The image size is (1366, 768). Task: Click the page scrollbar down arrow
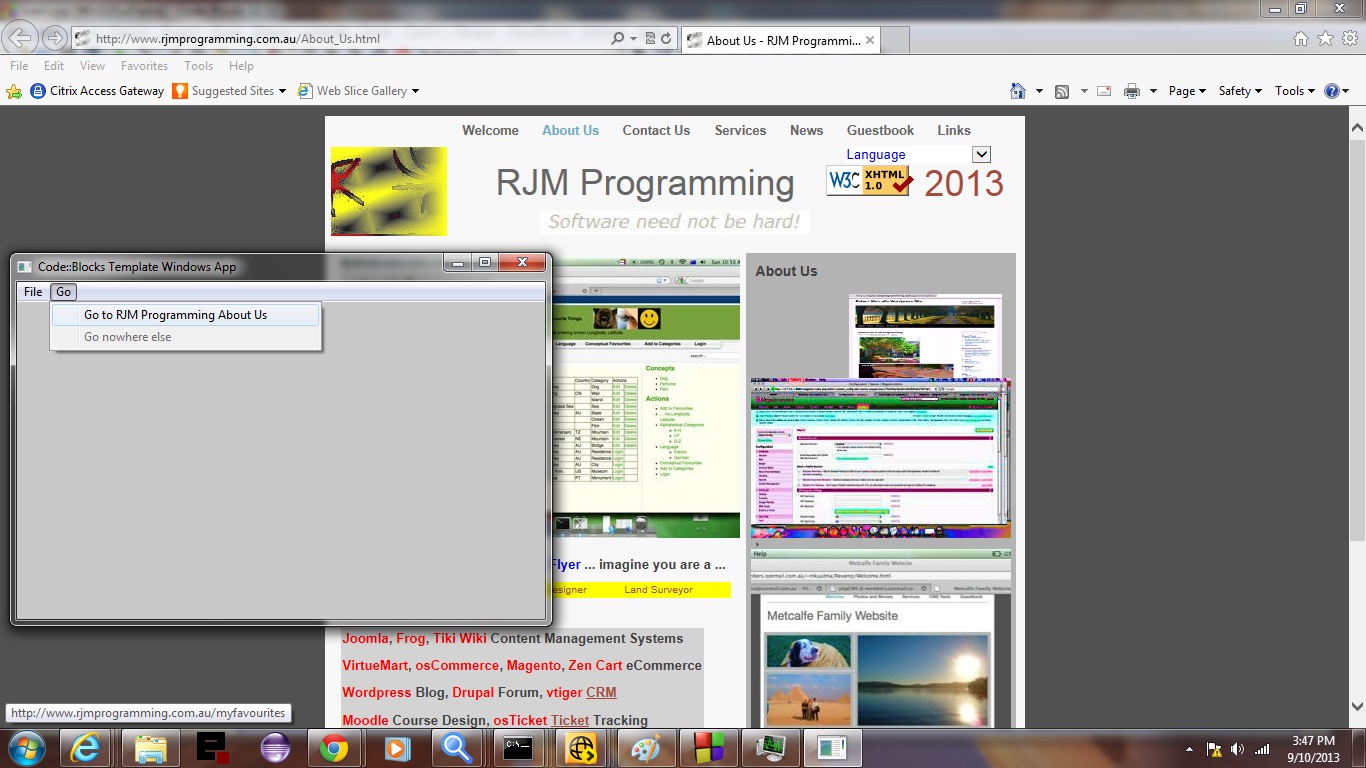pyautogui.click(x=1357, y=704)
